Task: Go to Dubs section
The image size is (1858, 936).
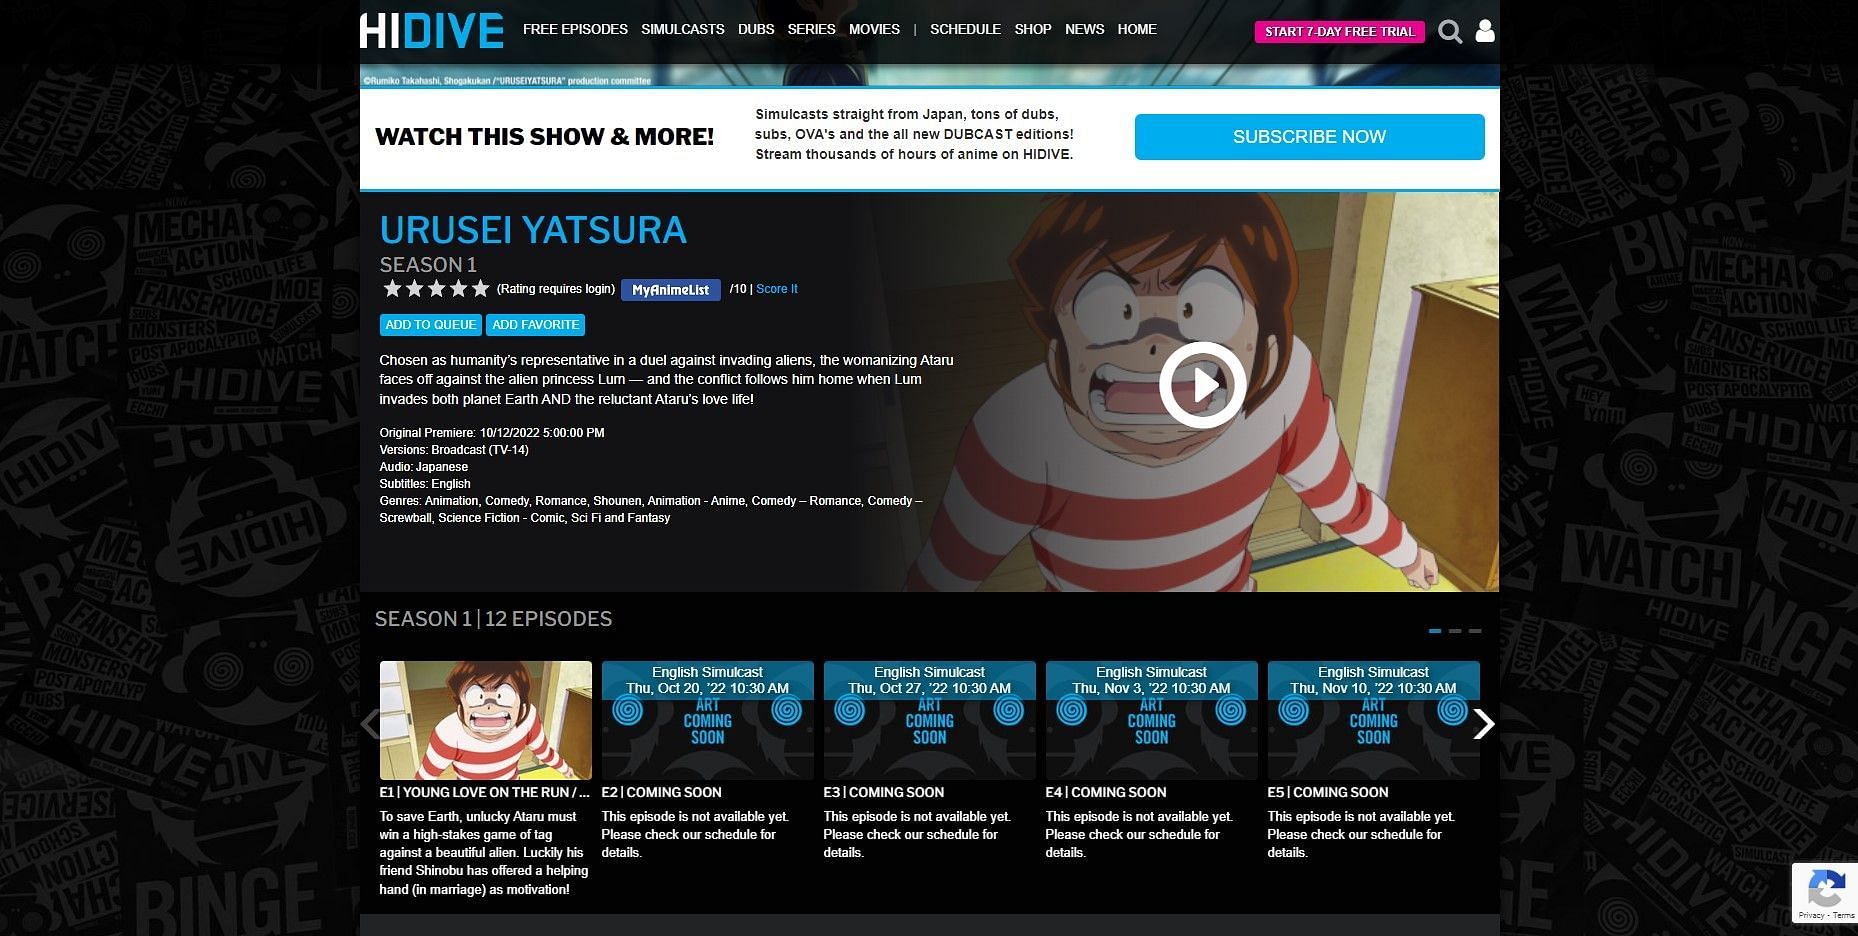Action: [756, 29]
